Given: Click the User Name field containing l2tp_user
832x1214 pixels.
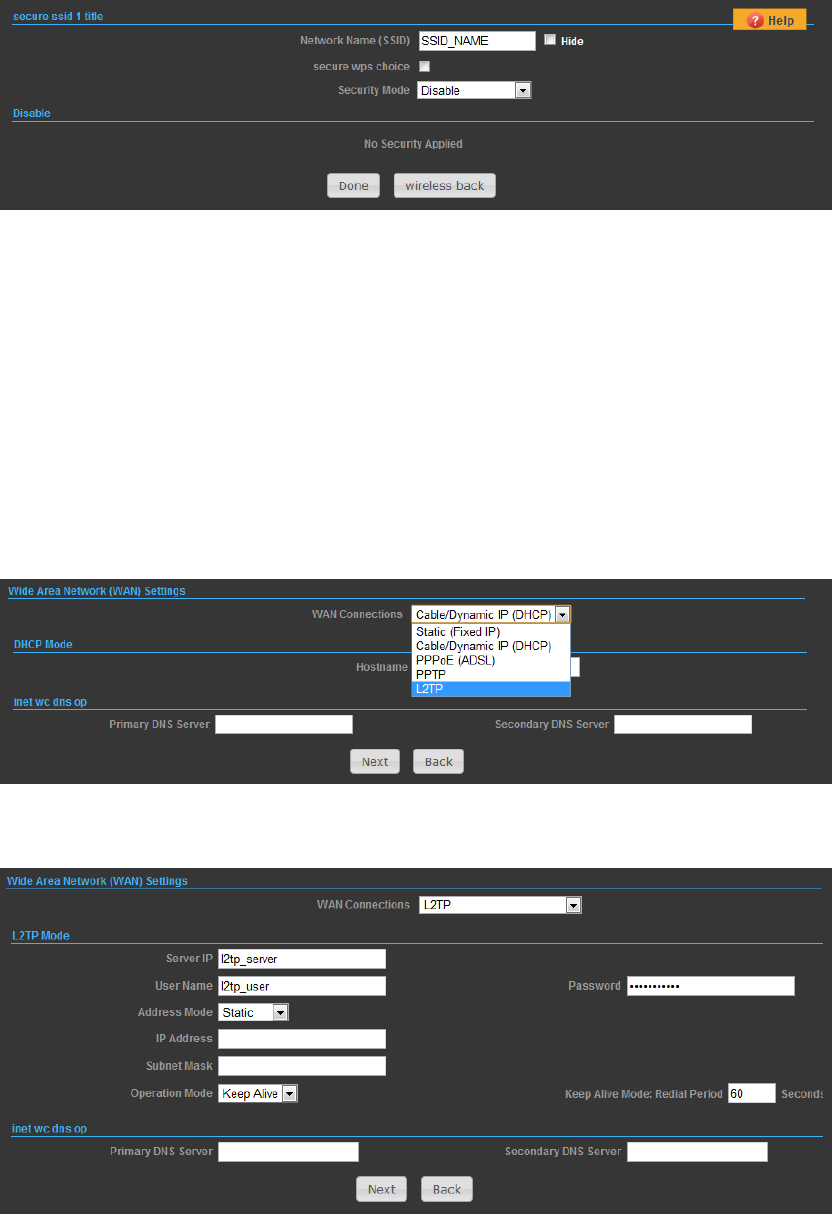Looking at the screenshot, I should point(302,986).
